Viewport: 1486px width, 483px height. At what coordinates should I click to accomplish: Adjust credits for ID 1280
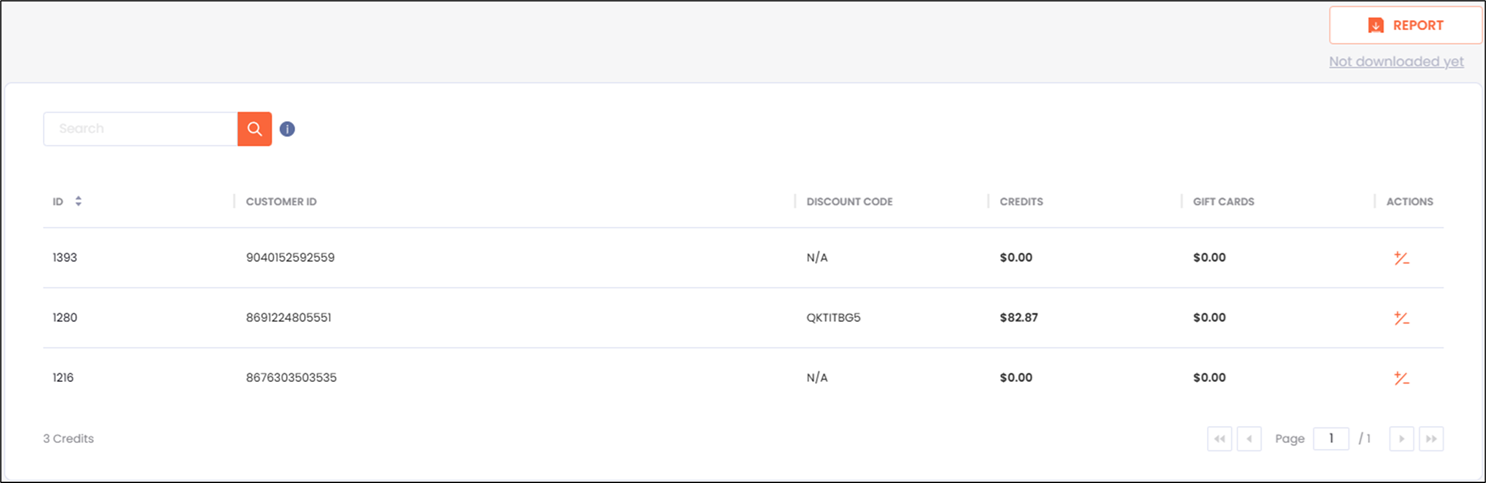pyautogui.click(x=1401, y=318)
